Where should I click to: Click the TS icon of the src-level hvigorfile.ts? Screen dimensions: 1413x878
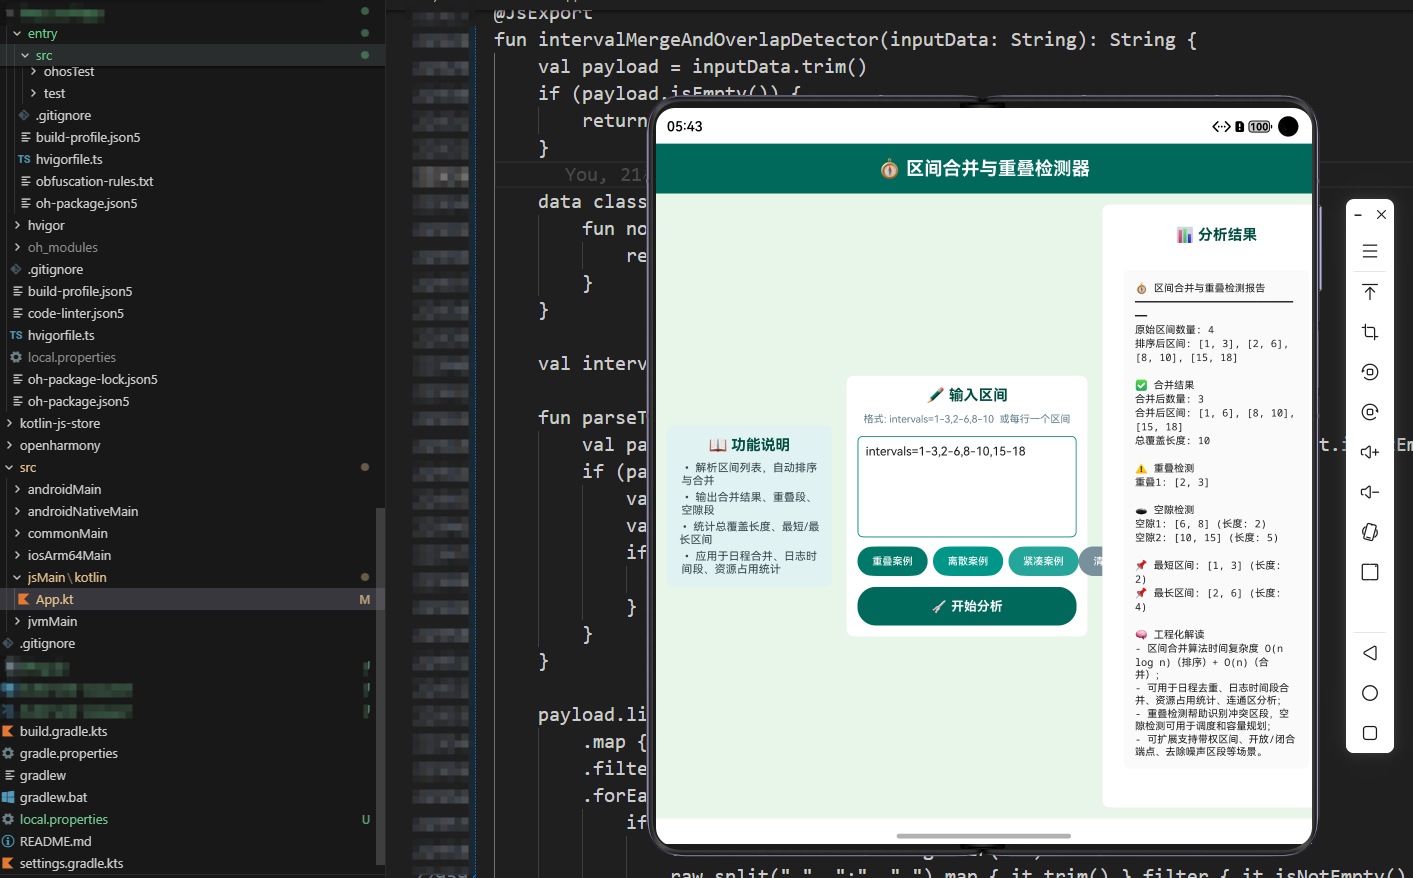[x=16, y=335]
